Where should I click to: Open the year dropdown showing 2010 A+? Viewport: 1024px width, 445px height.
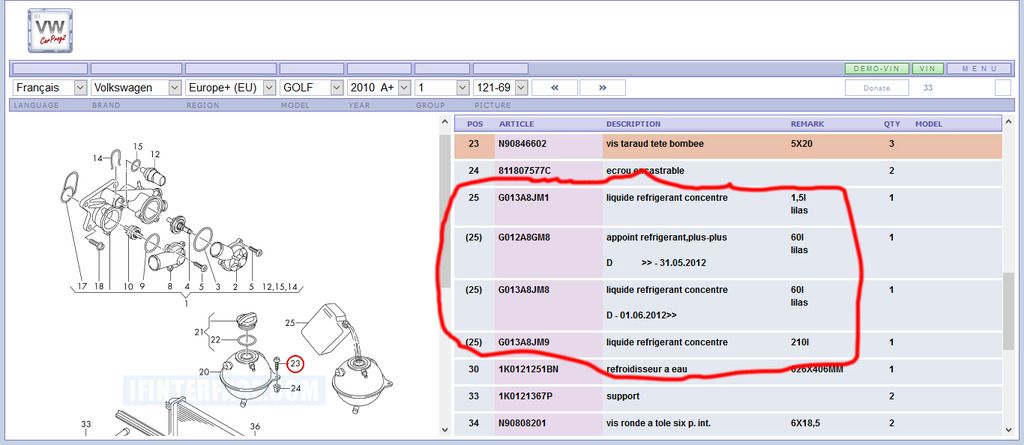379,88
